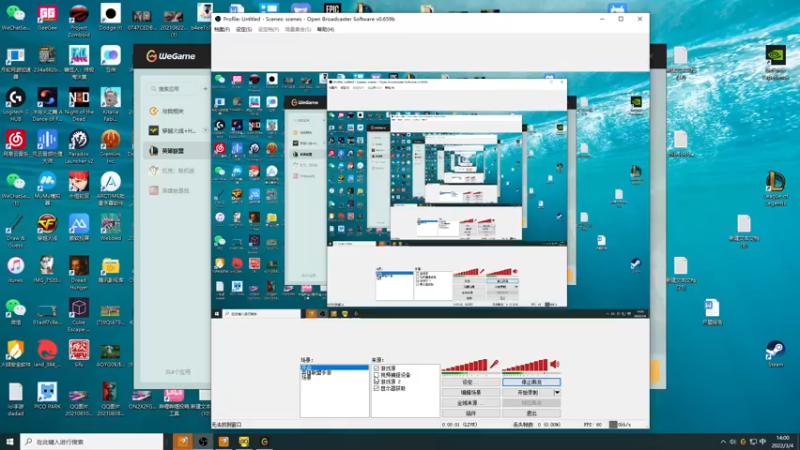This screenshot has width=800, height=450.
Task: Open the 档案(F) menu in OBS
Action: (222, 30)
